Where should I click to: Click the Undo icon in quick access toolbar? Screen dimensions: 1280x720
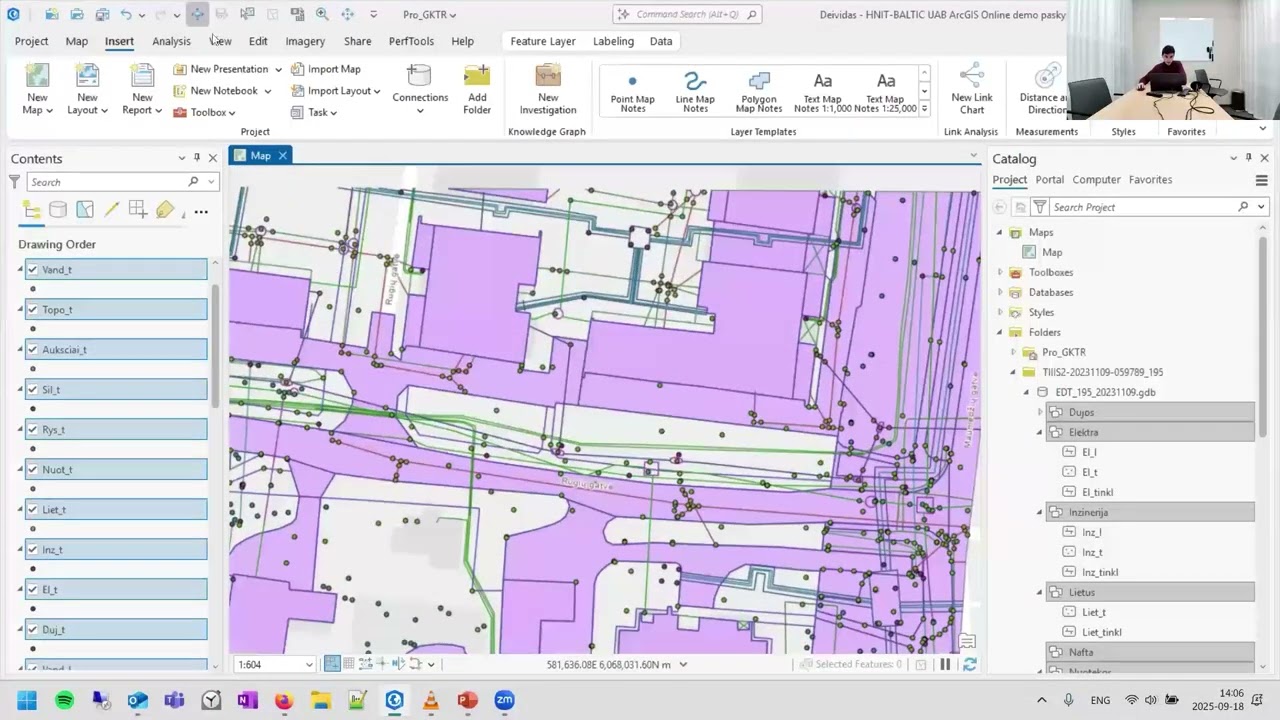[126, 14]
